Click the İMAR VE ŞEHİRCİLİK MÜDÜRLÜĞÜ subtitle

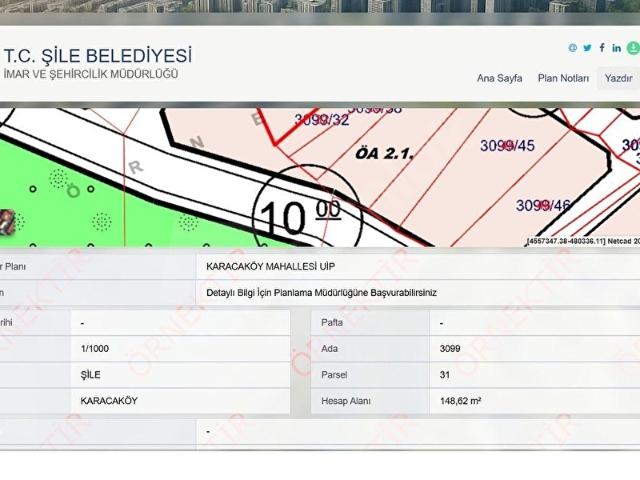(x=91, y=74)
